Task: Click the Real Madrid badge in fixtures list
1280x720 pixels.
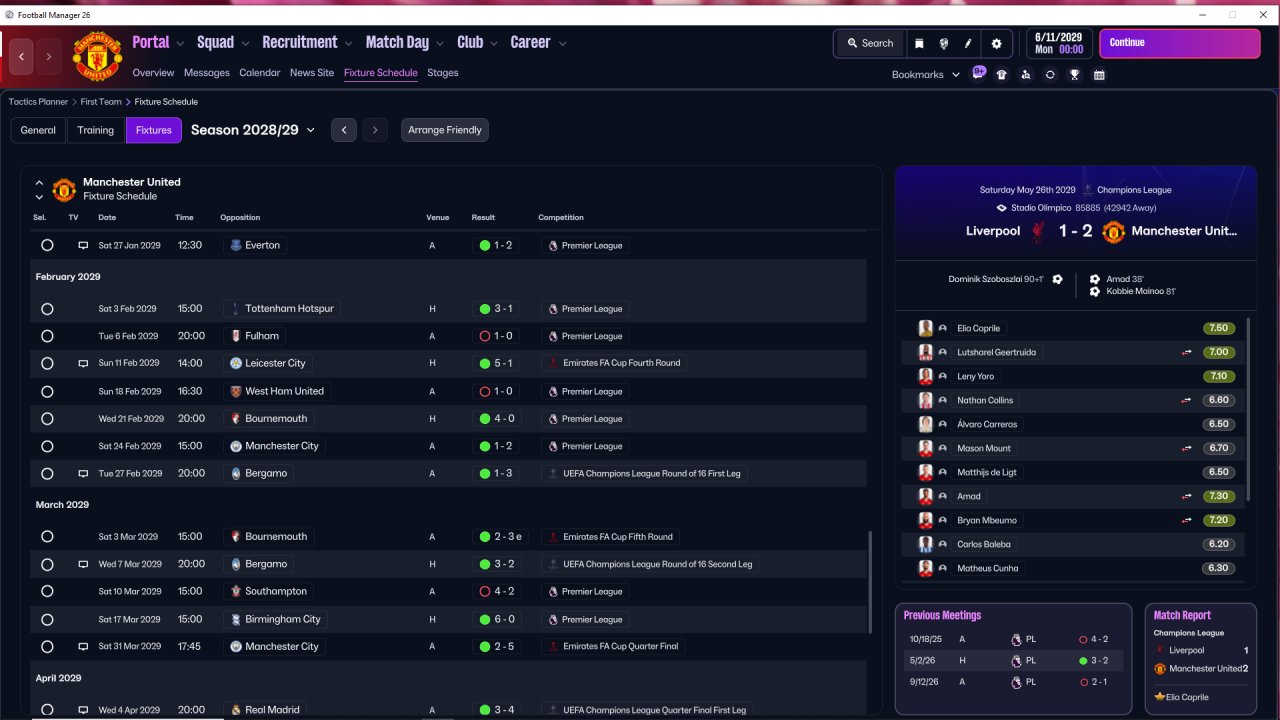Action: click(x=236, y=710)
